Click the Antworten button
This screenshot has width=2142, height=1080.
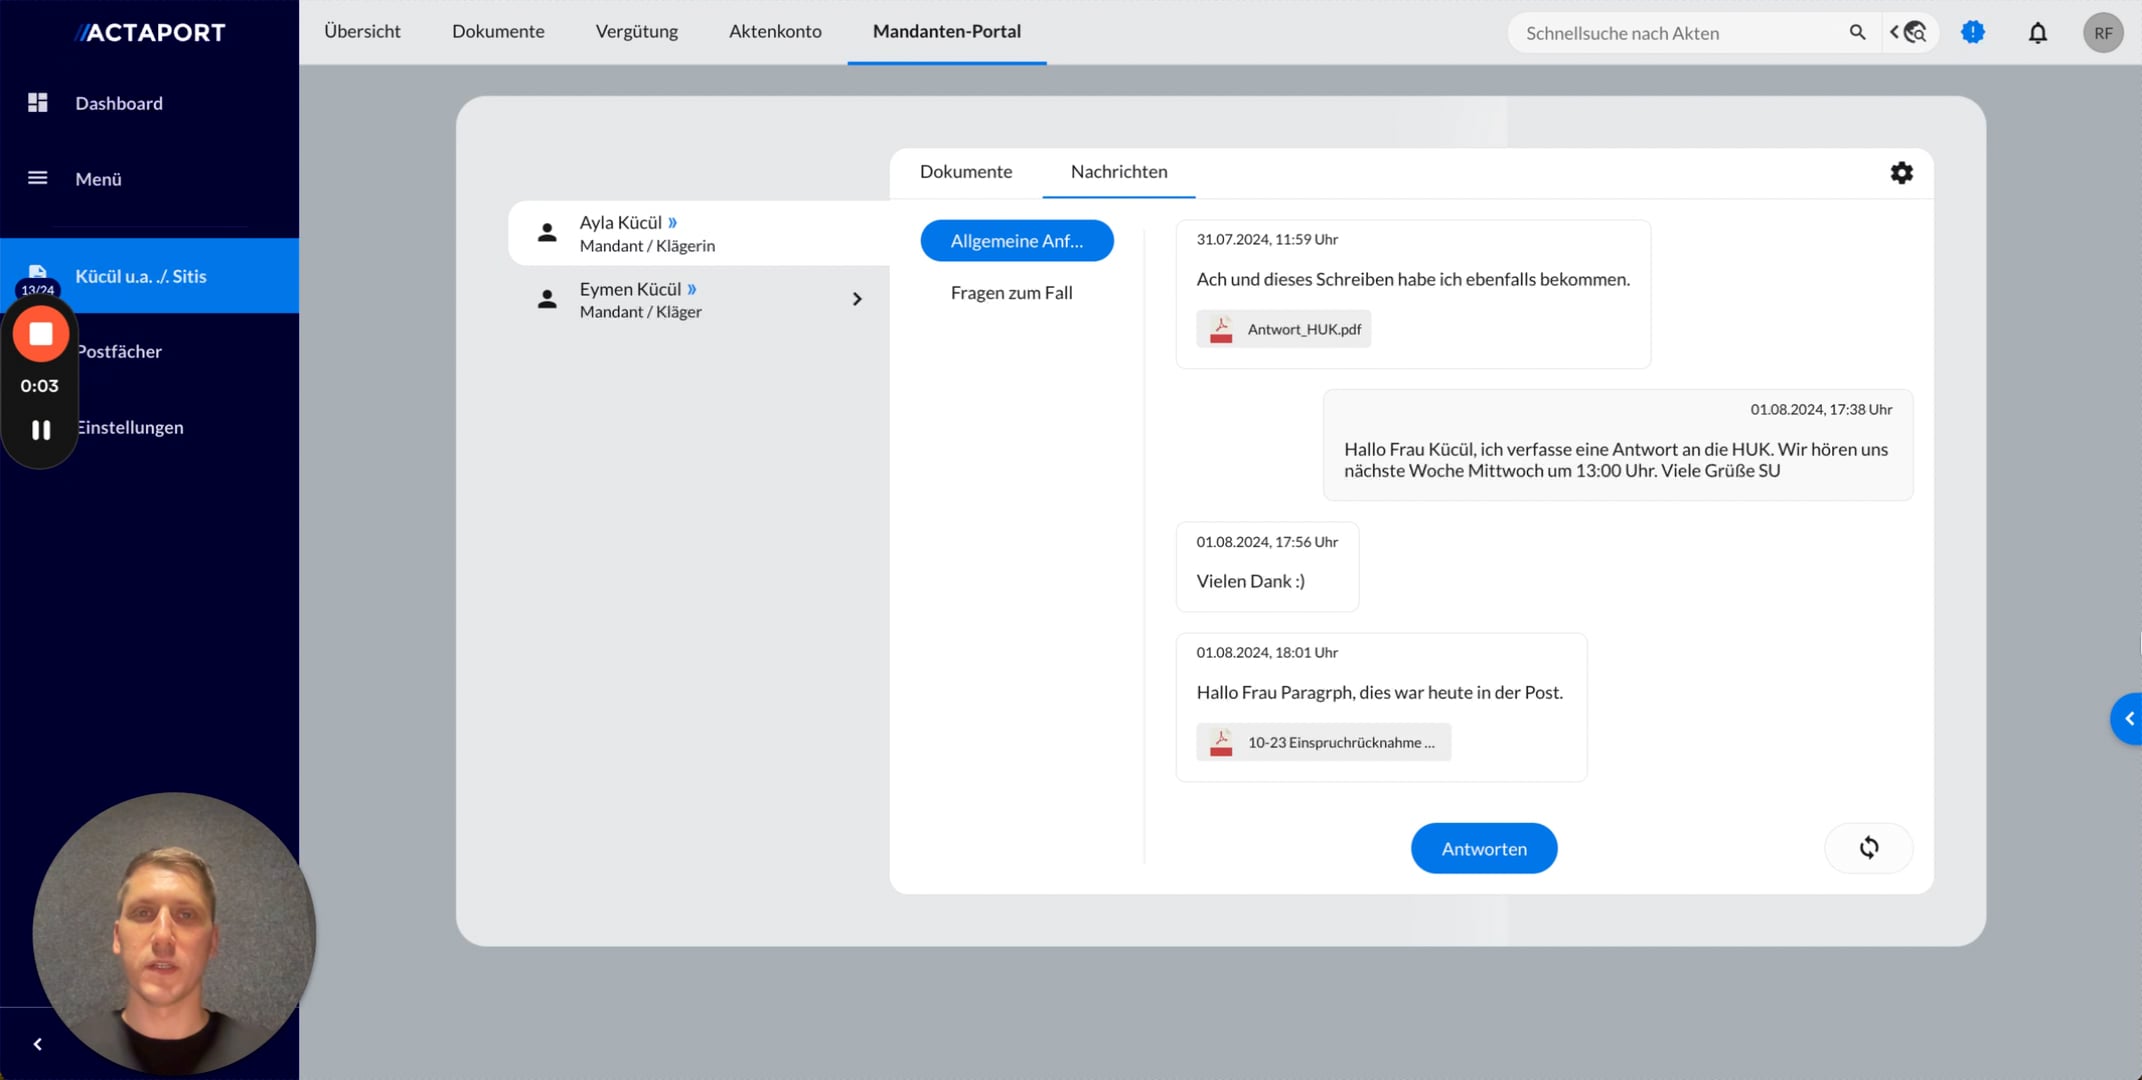pos(1483,848)
